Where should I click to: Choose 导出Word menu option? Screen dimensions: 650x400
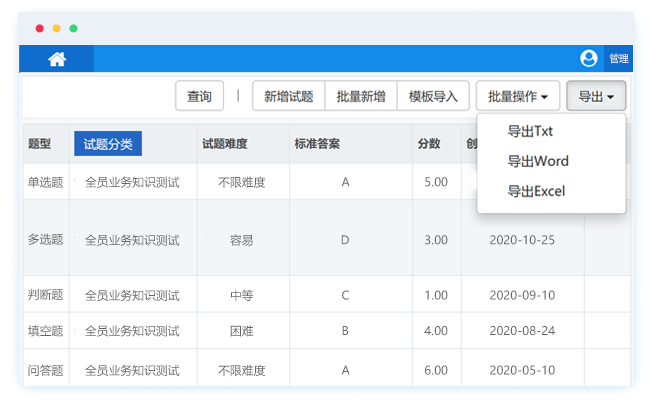[x=537, y=161]
